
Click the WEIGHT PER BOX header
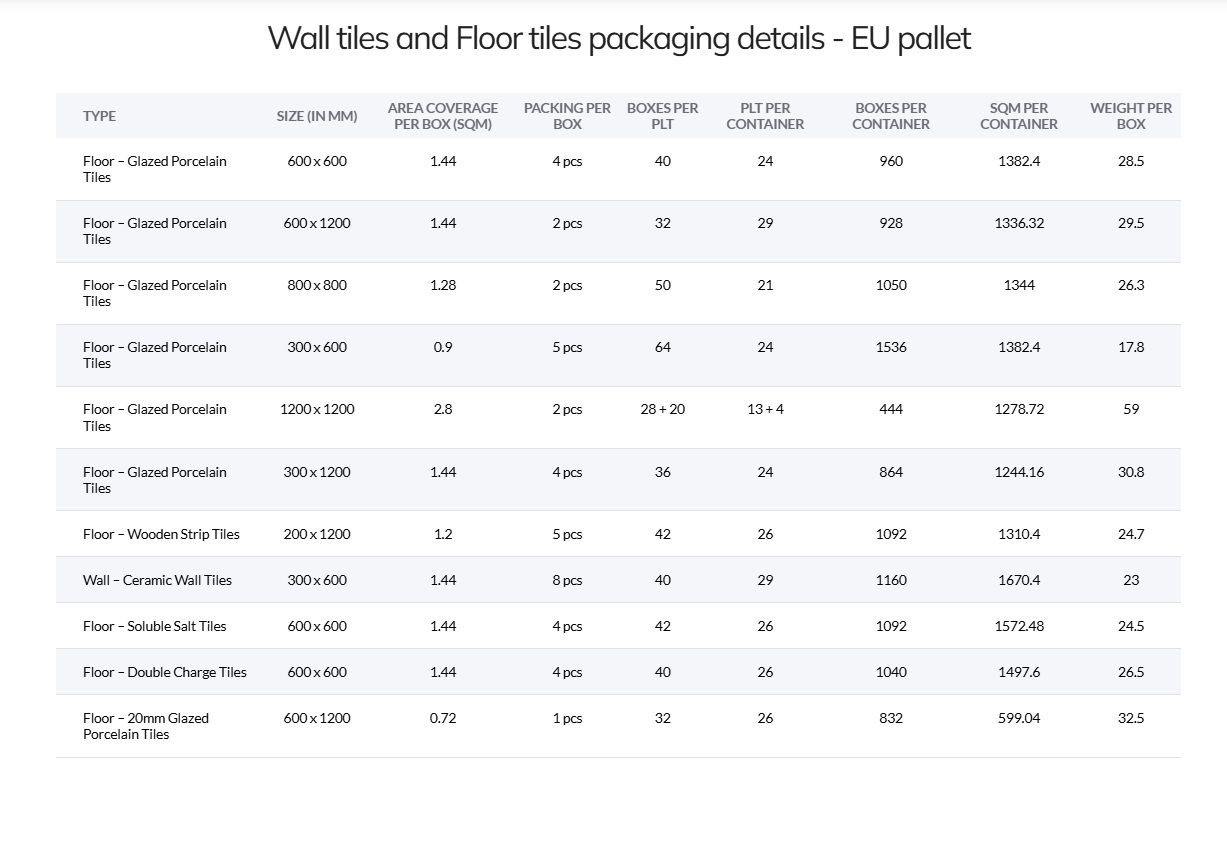tap(1131, 116)
